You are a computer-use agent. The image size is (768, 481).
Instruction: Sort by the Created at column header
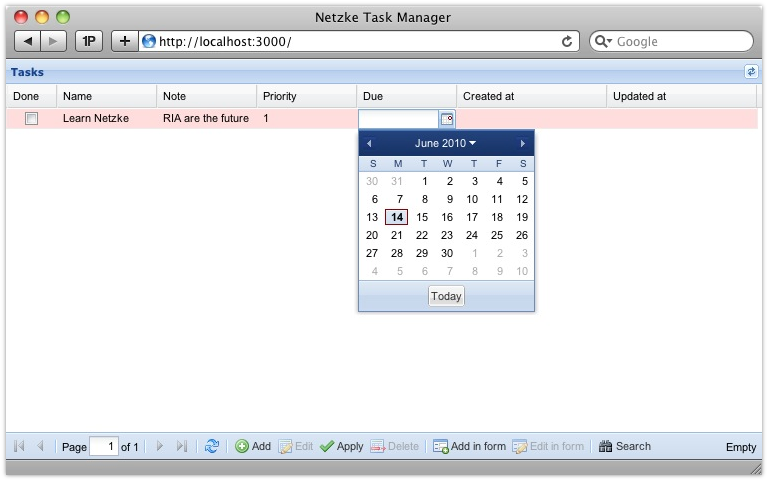[x=531, y=96]
